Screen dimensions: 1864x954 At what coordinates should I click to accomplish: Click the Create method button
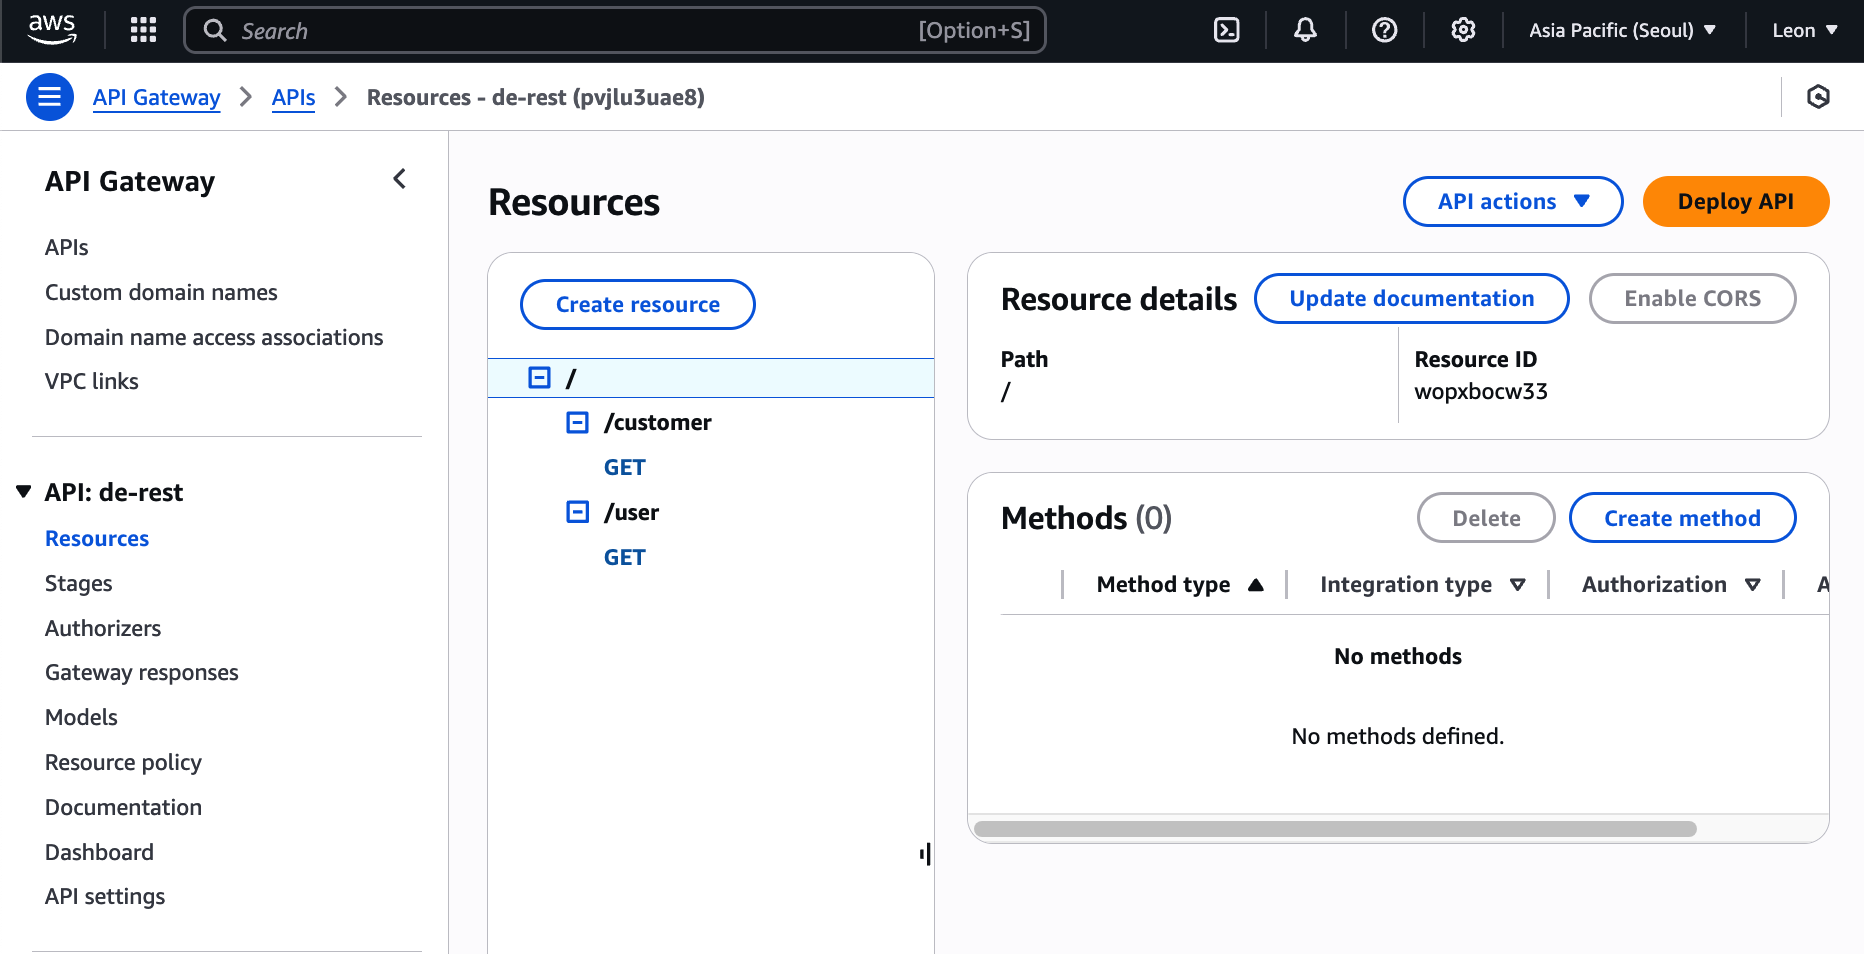click(1682, 518)
